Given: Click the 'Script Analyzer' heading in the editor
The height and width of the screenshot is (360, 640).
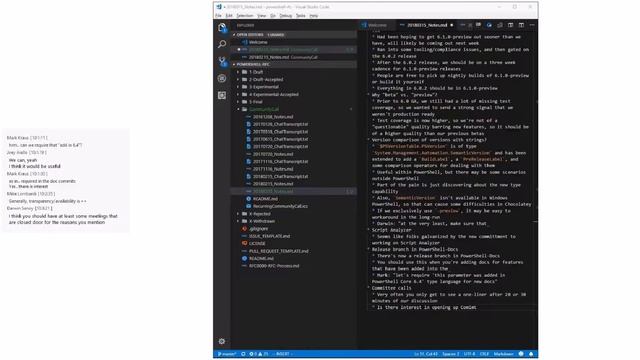Looking at the screenshot, I should coord(391,230).
